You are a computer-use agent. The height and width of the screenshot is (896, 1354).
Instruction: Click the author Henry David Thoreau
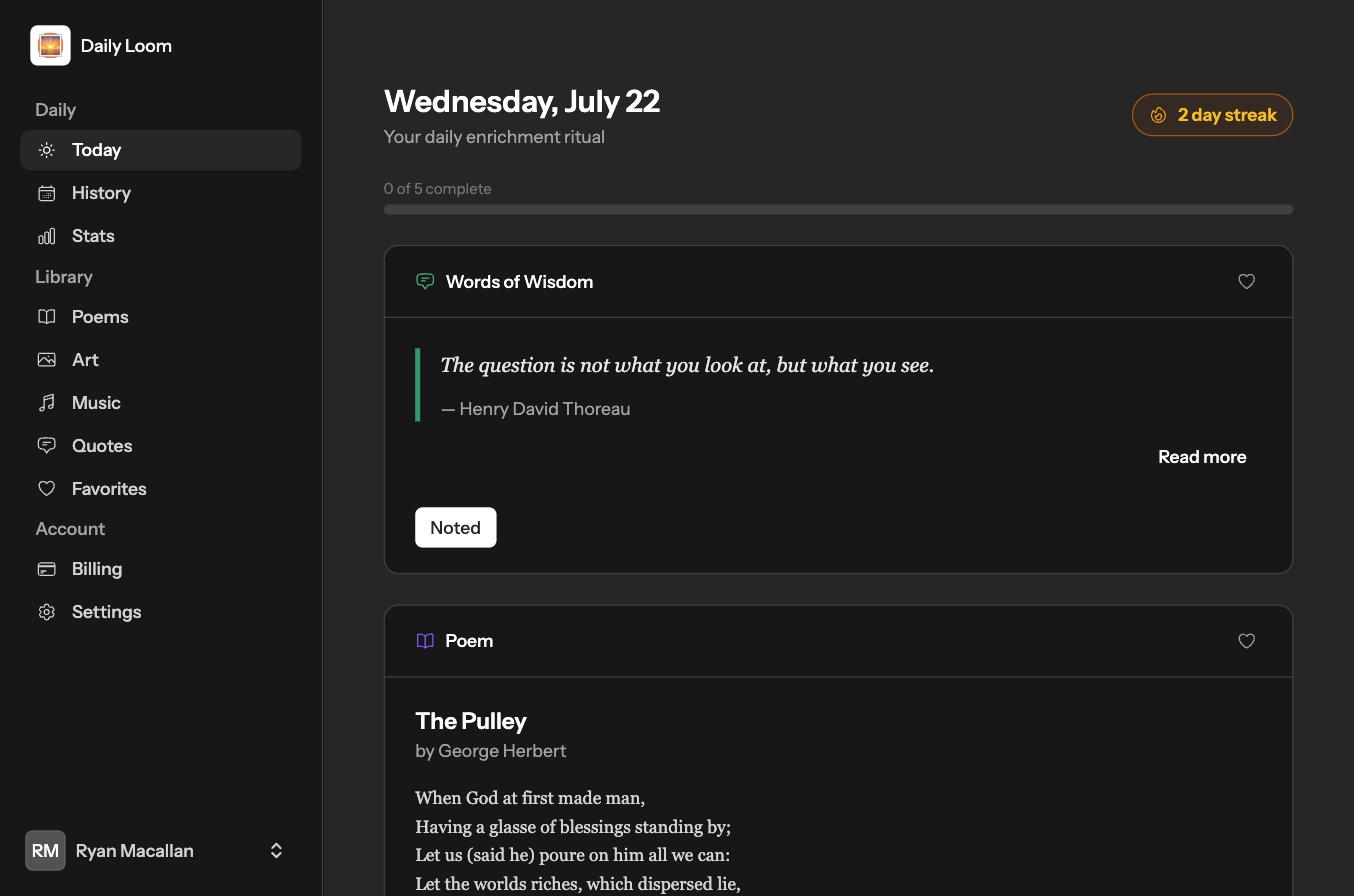(545, 409)
